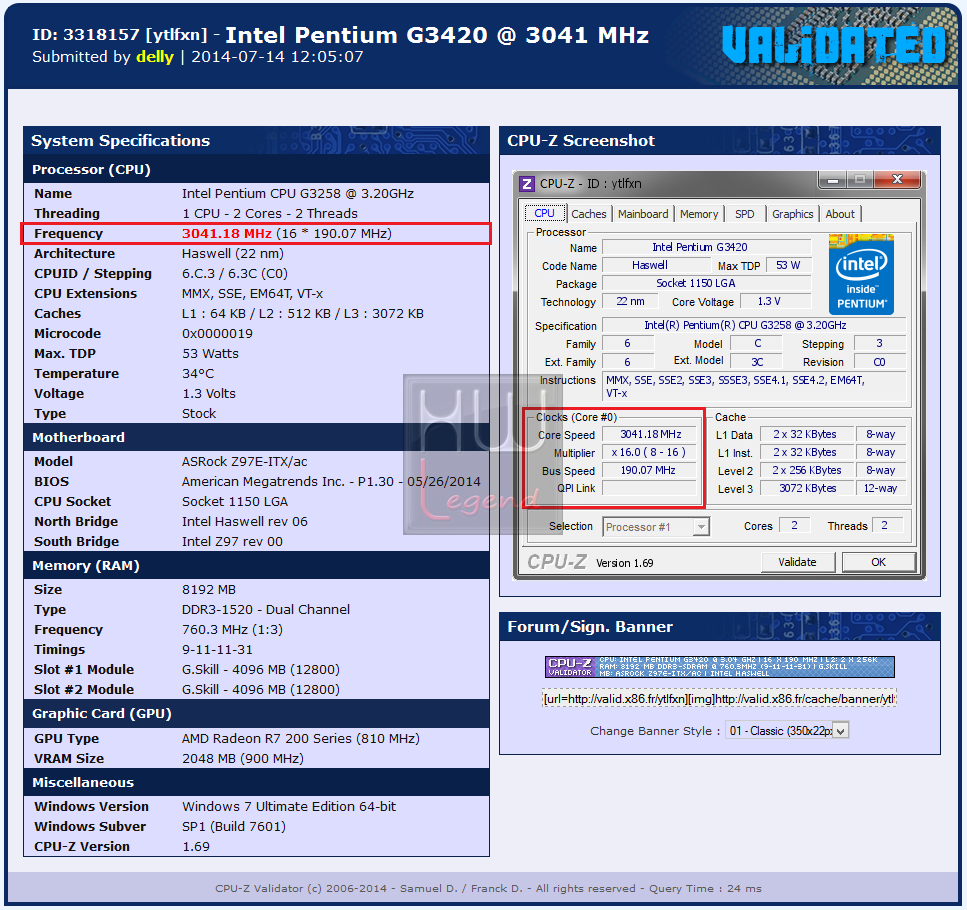
Task: Click the Level 3 cache value 3072 KBytes
Action: (807, 488)
